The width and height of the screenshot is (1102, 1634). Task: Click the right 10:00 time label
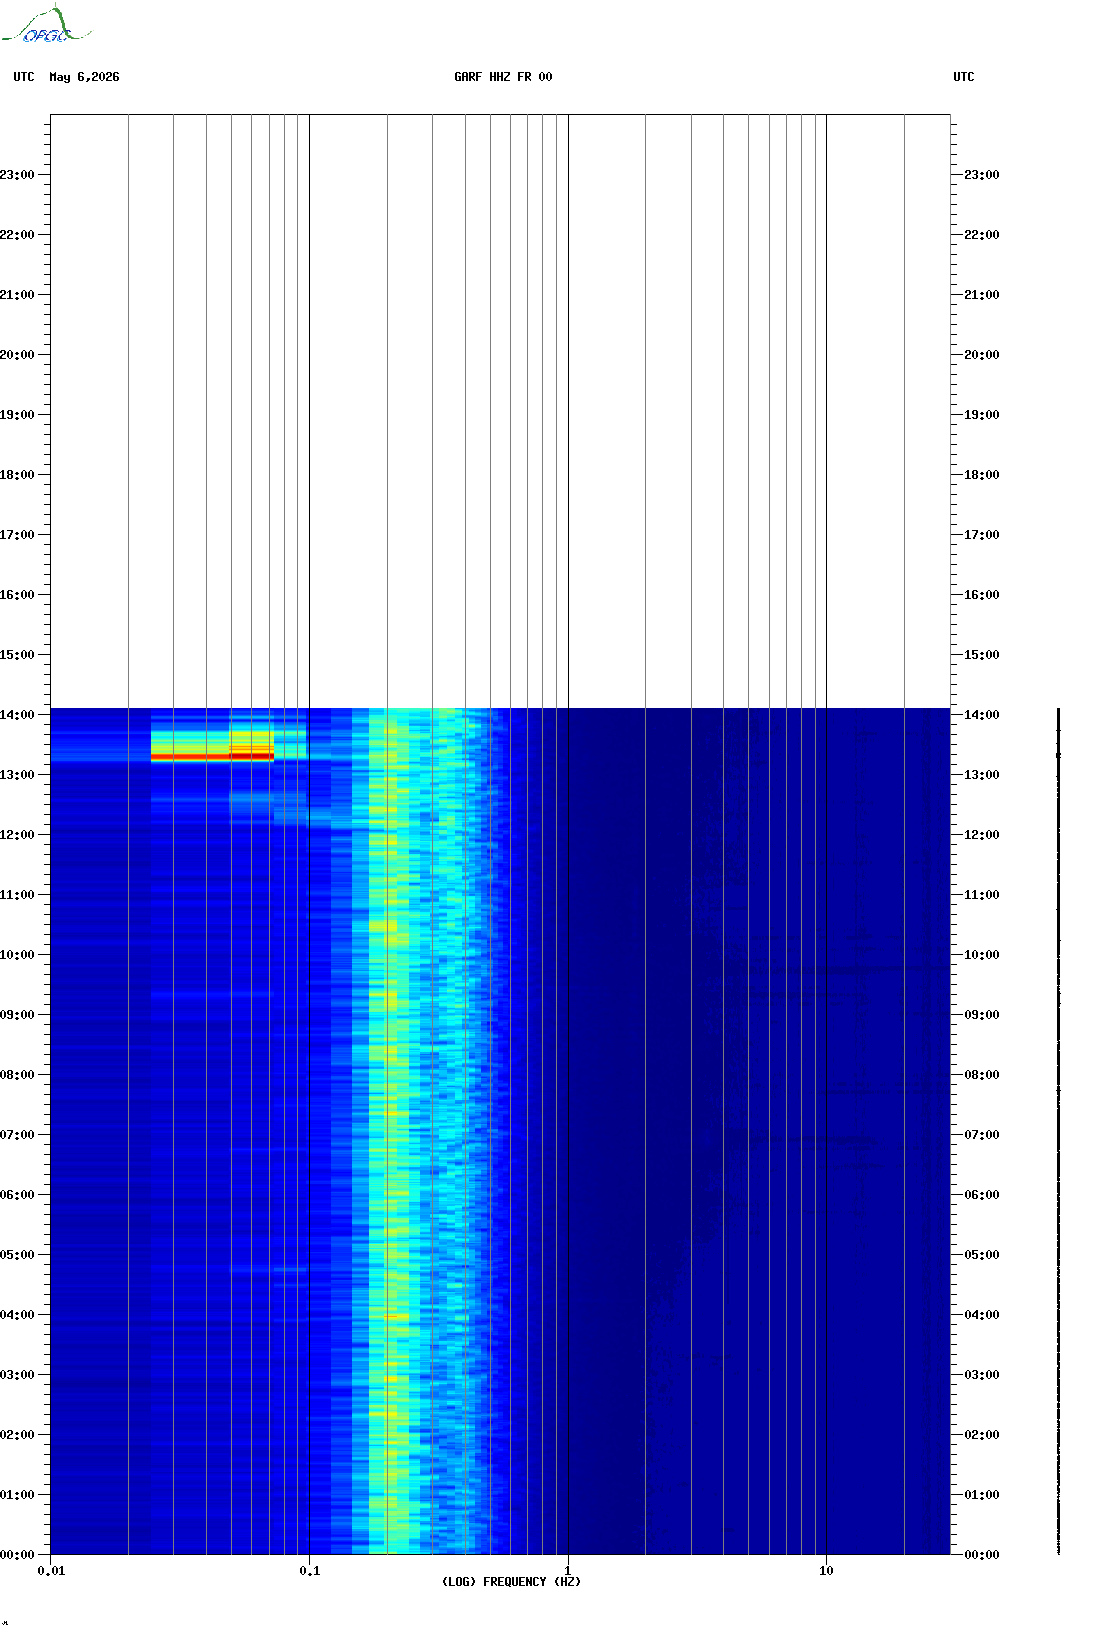click(x=982, y=955)
